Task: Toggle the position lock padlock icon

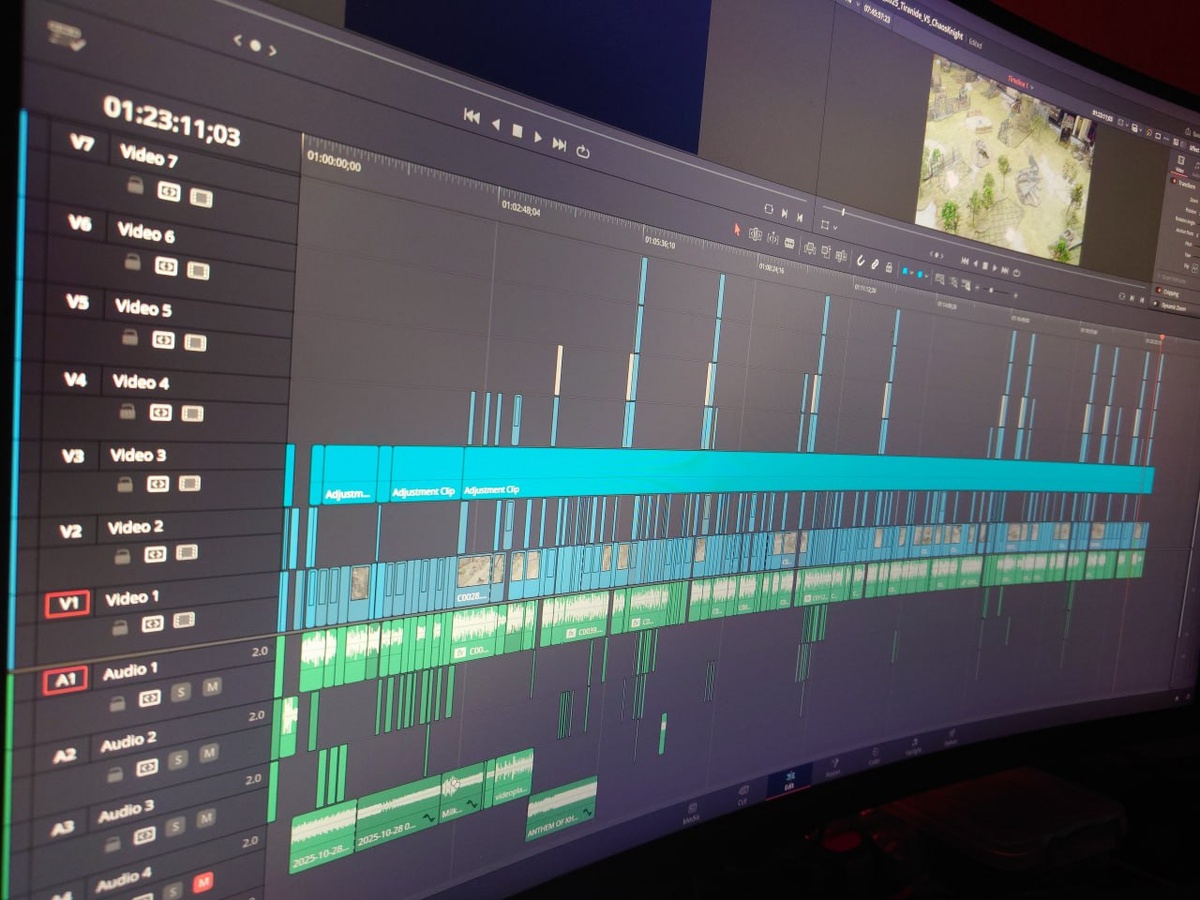Action: tap(888, 267)
